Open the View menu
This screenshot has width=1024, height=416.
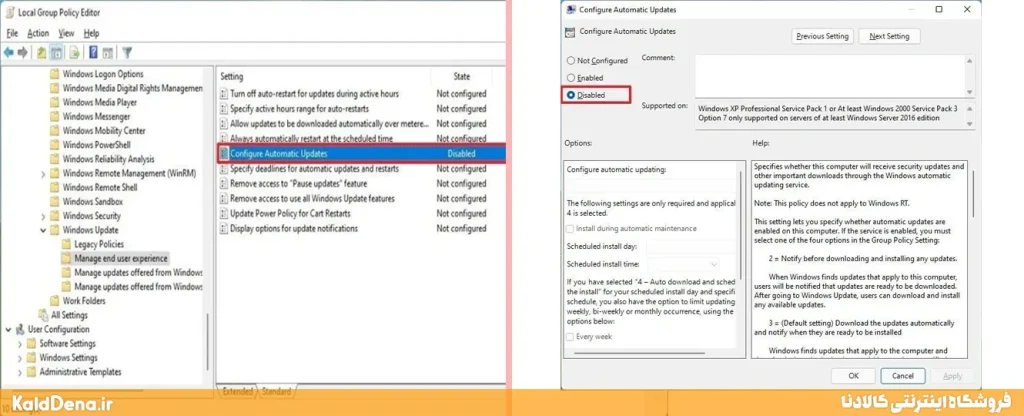click(x=66, y=33)
